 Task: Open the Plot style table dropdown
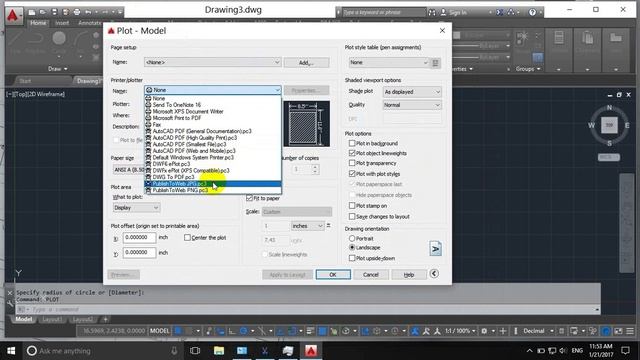tap(389, 62)
